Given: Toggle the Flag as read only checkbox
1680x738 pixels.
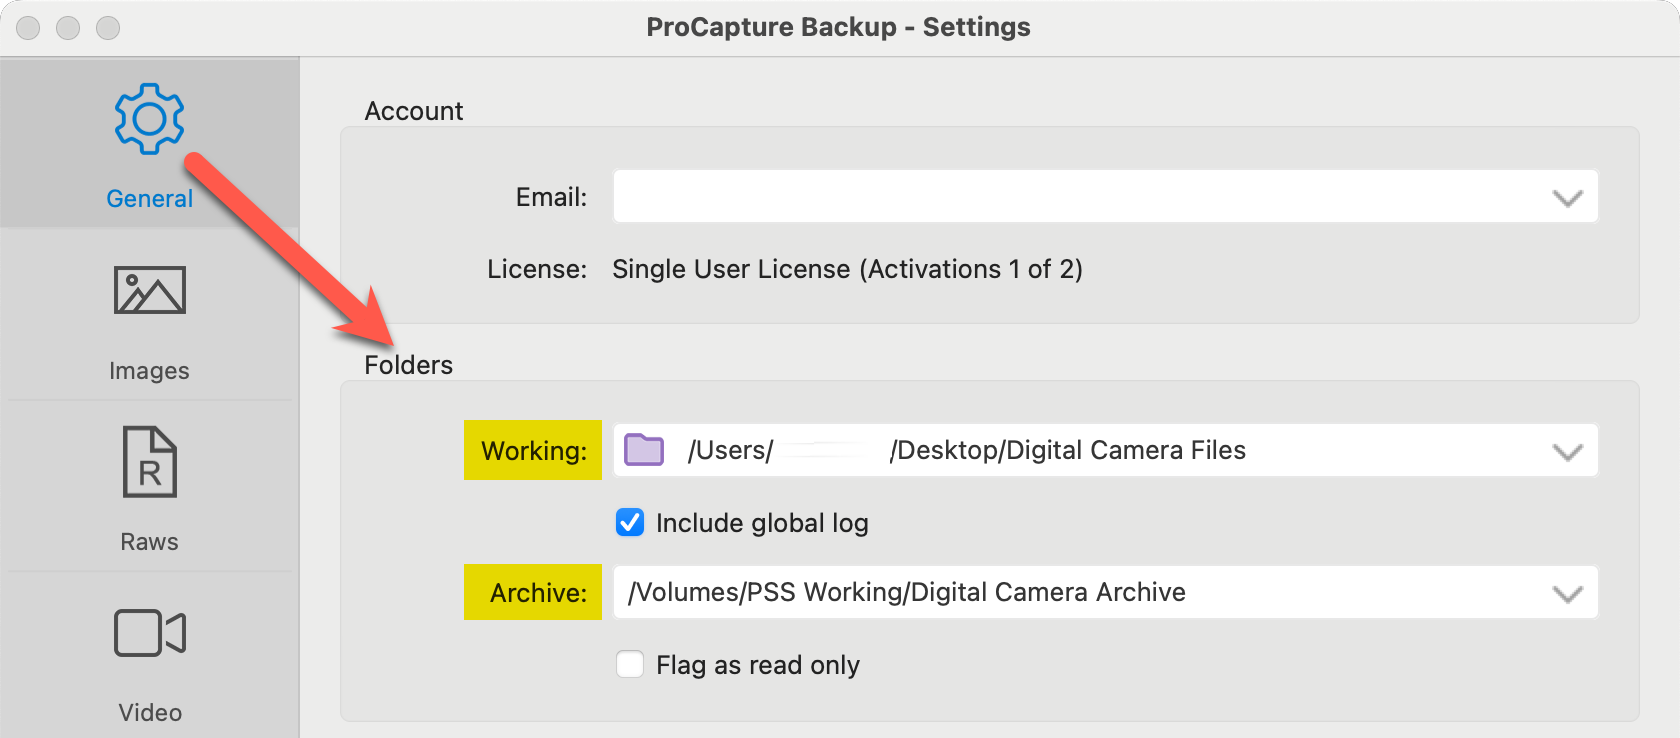Looking at the screenshot, I should pos(630,665).
